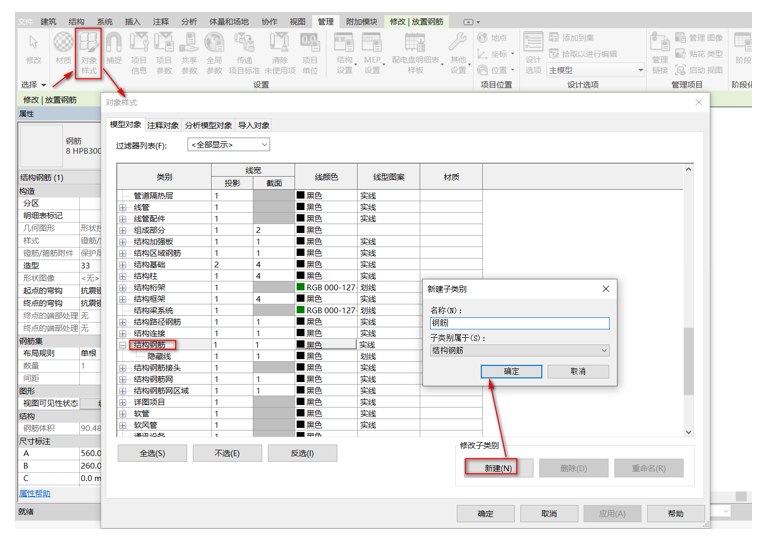The width and height of the screenshot is (761, 538).
Task: Collapse the 结构钢筋 tree row
Action: click(x=123, y=345)
